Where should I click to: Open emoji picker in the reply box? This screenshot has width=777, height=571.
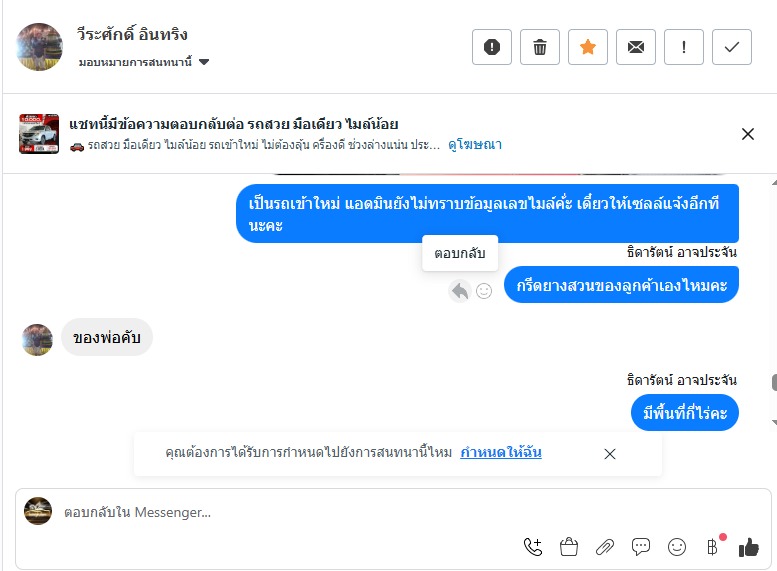click(677, 547)
